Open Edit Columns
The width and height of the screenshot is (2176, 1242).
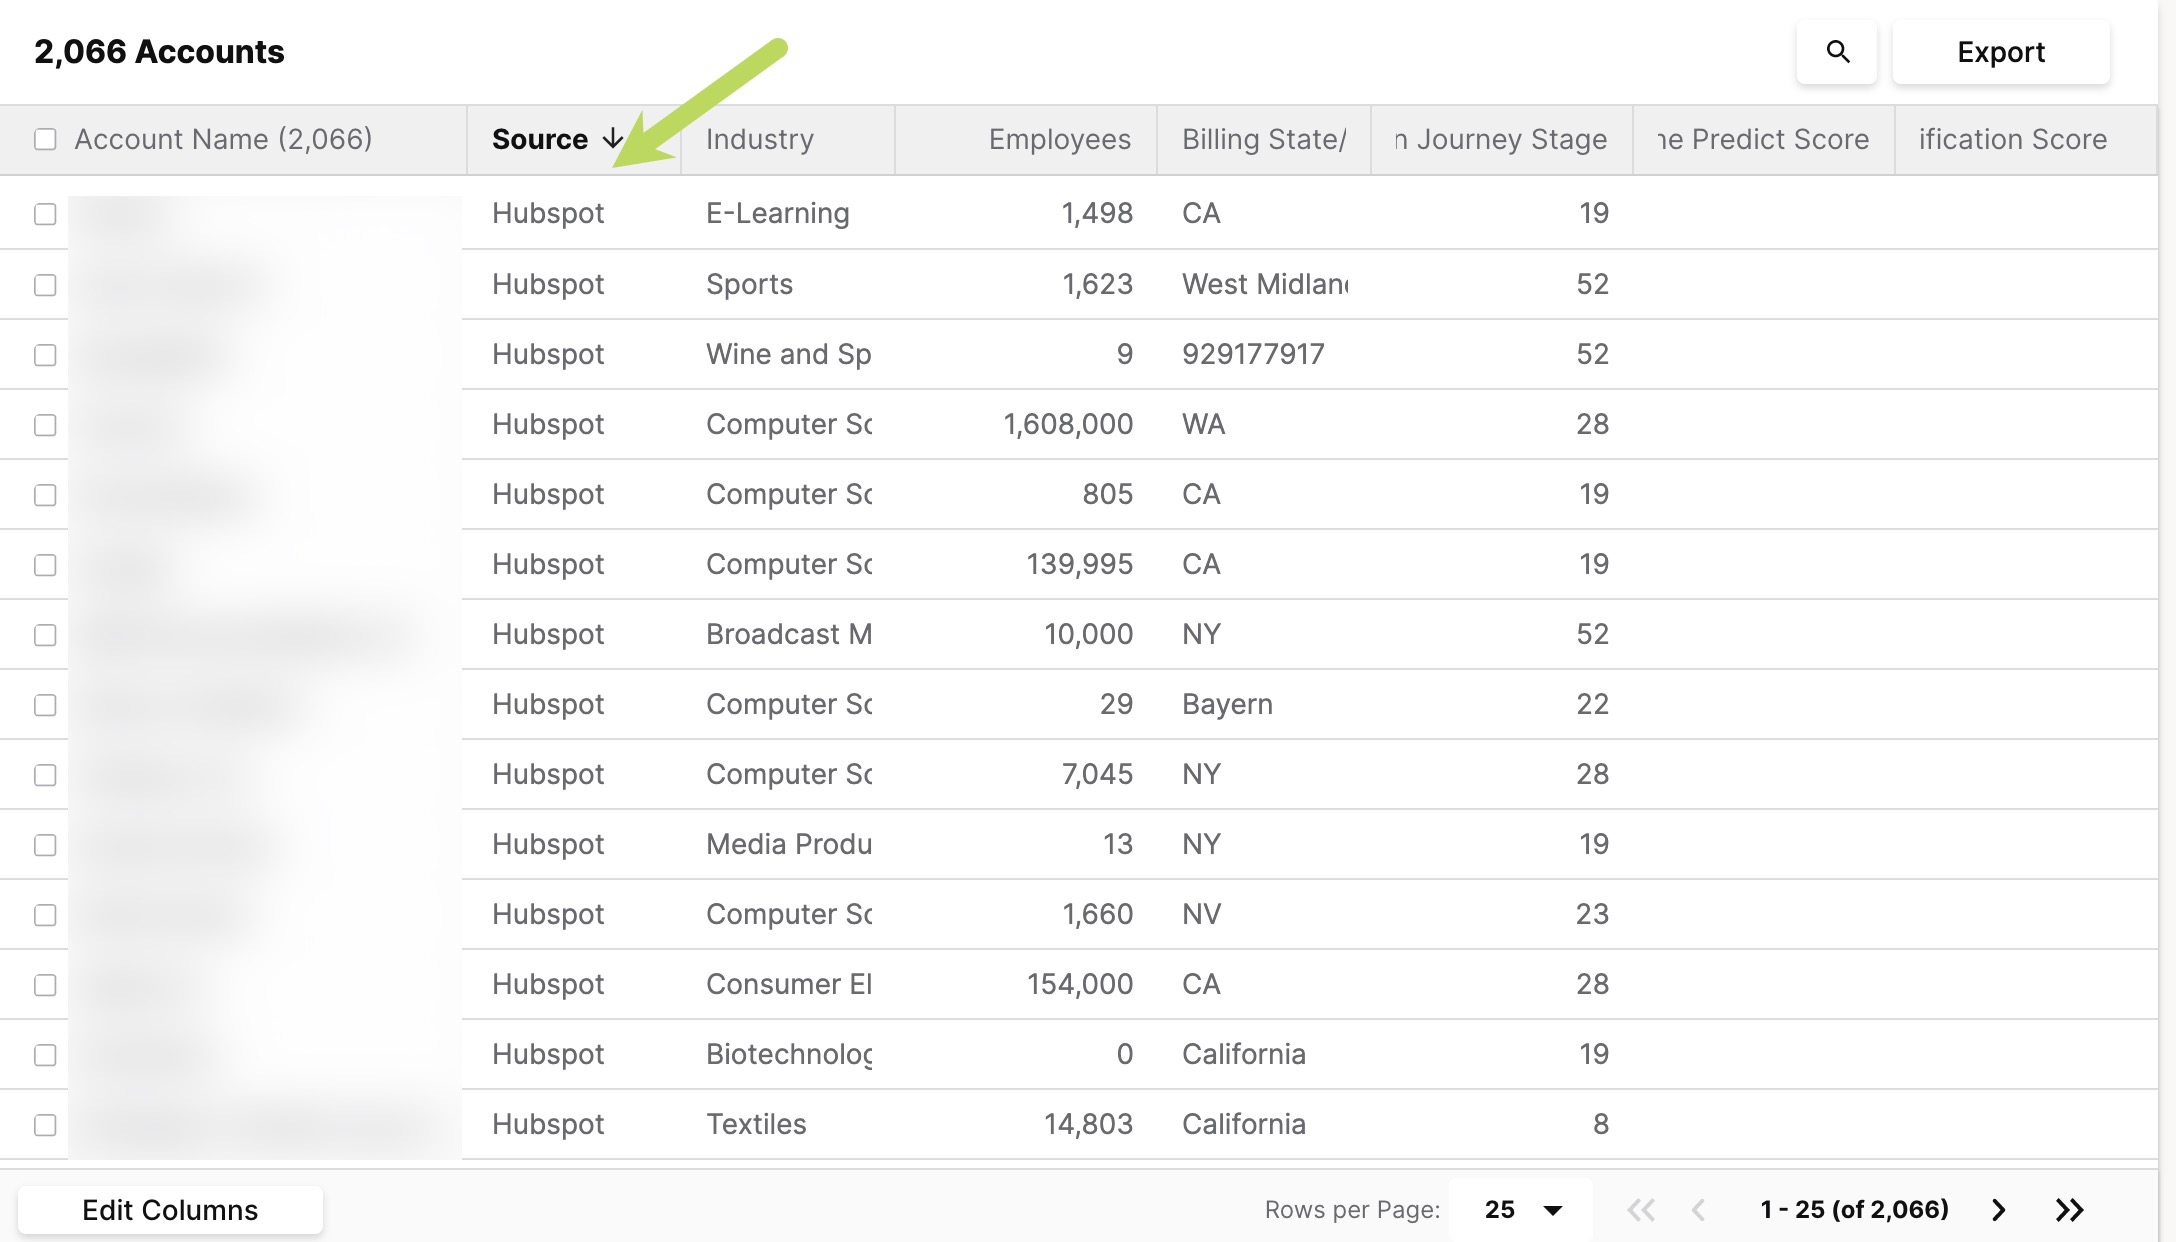(x=170, y=1210)
